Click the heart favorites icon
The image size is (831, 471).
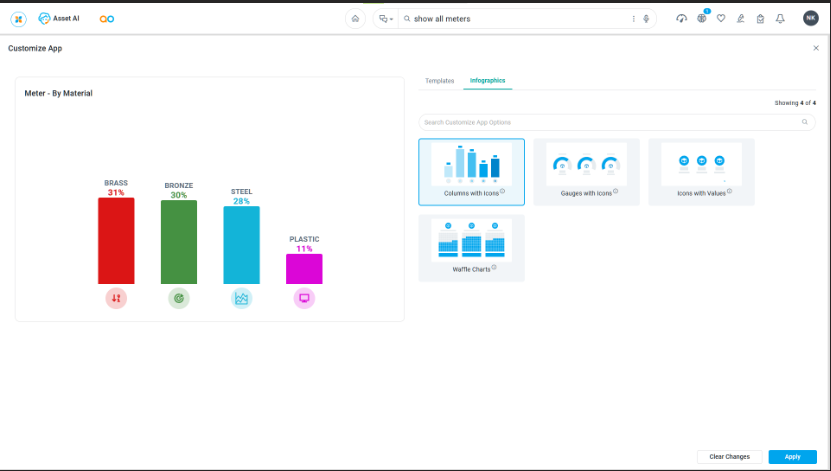coord(720,19)
